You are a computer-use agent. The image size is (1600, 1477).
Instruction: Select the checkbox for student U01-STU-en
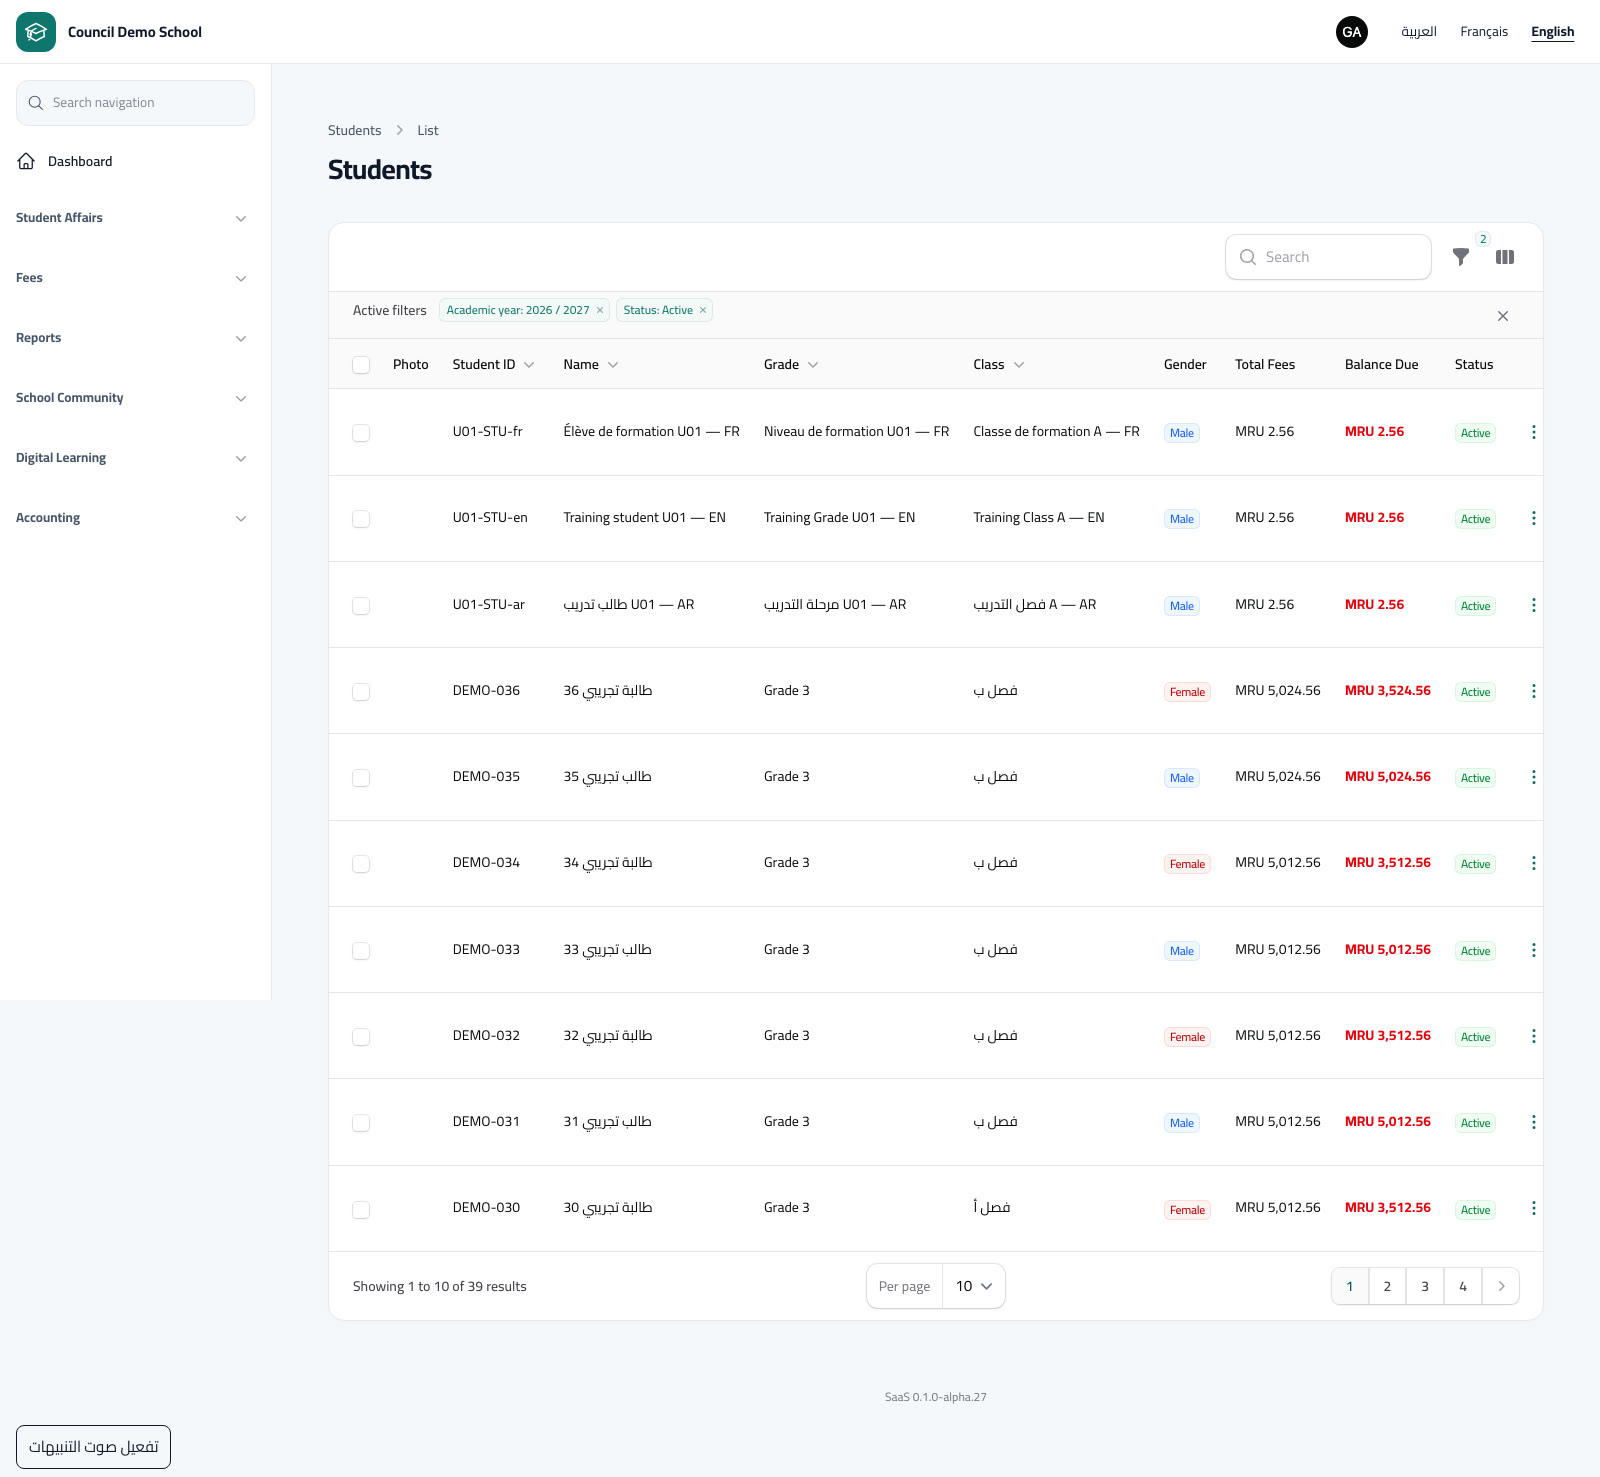coord(361,519)
